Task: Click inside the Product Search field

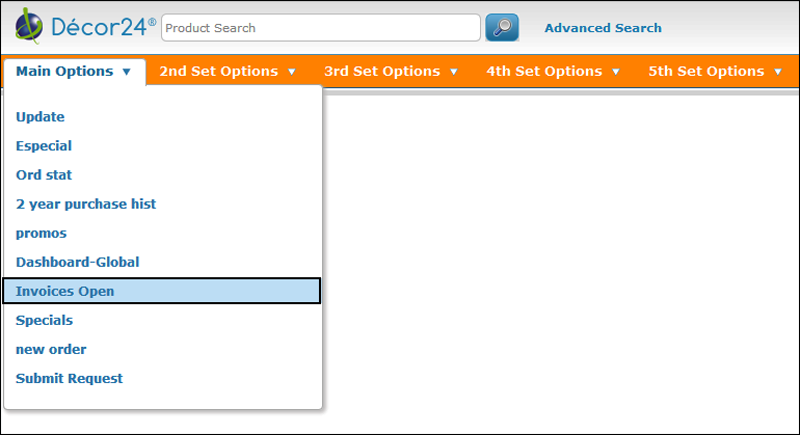Action: 320,28
